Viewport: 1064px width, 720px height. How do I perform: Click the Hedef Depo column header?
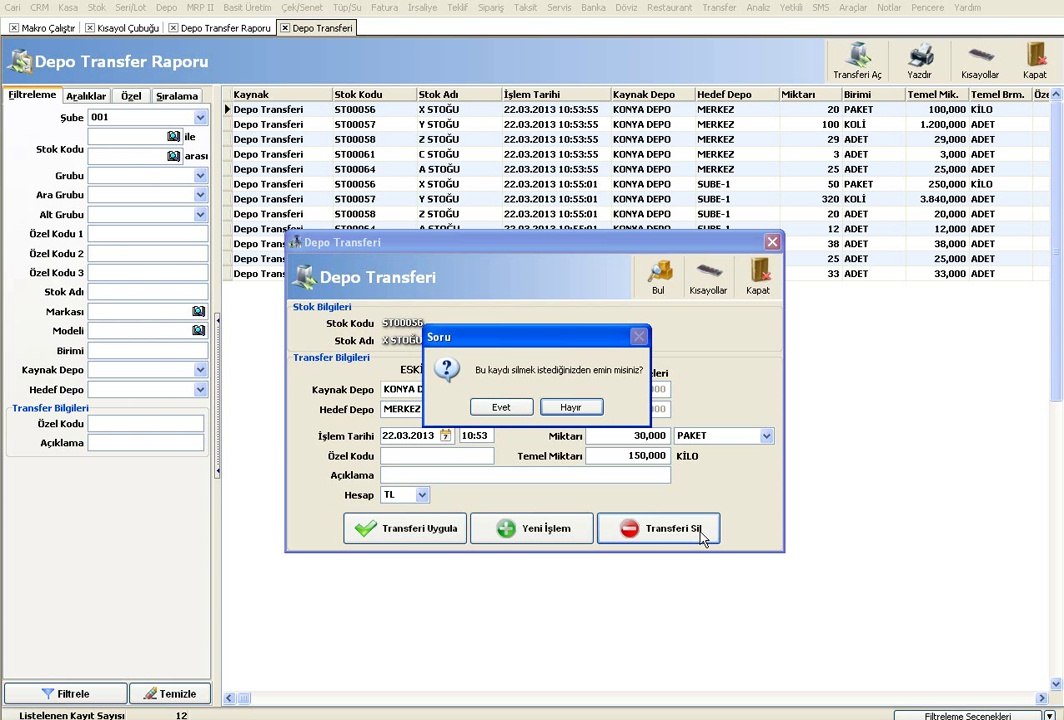737,94
